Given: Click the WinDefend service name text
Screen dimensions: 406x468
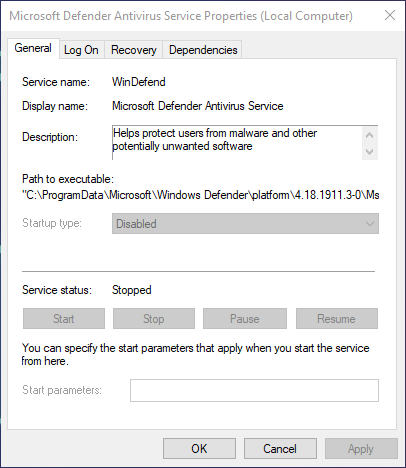Looking at the screenshot, I should pyautogui.click(x=139, y=82).
